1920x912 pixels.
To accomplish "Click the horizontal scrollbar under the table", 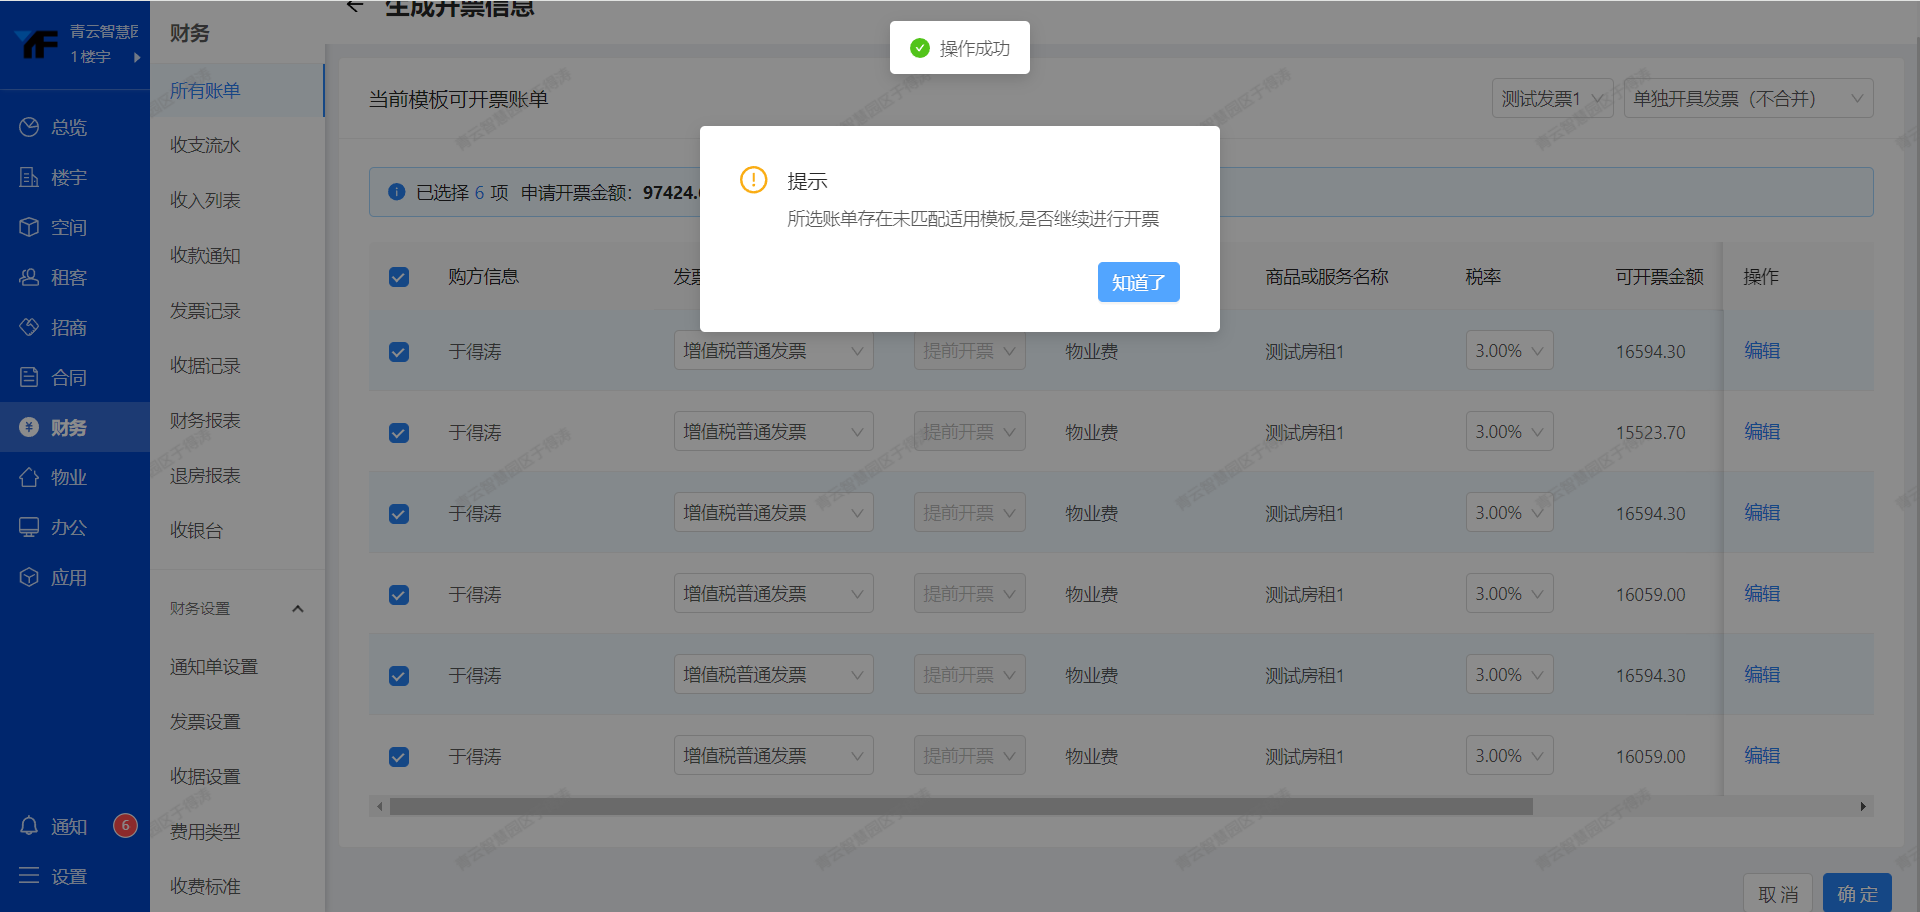I will click(x=960, y=806).
